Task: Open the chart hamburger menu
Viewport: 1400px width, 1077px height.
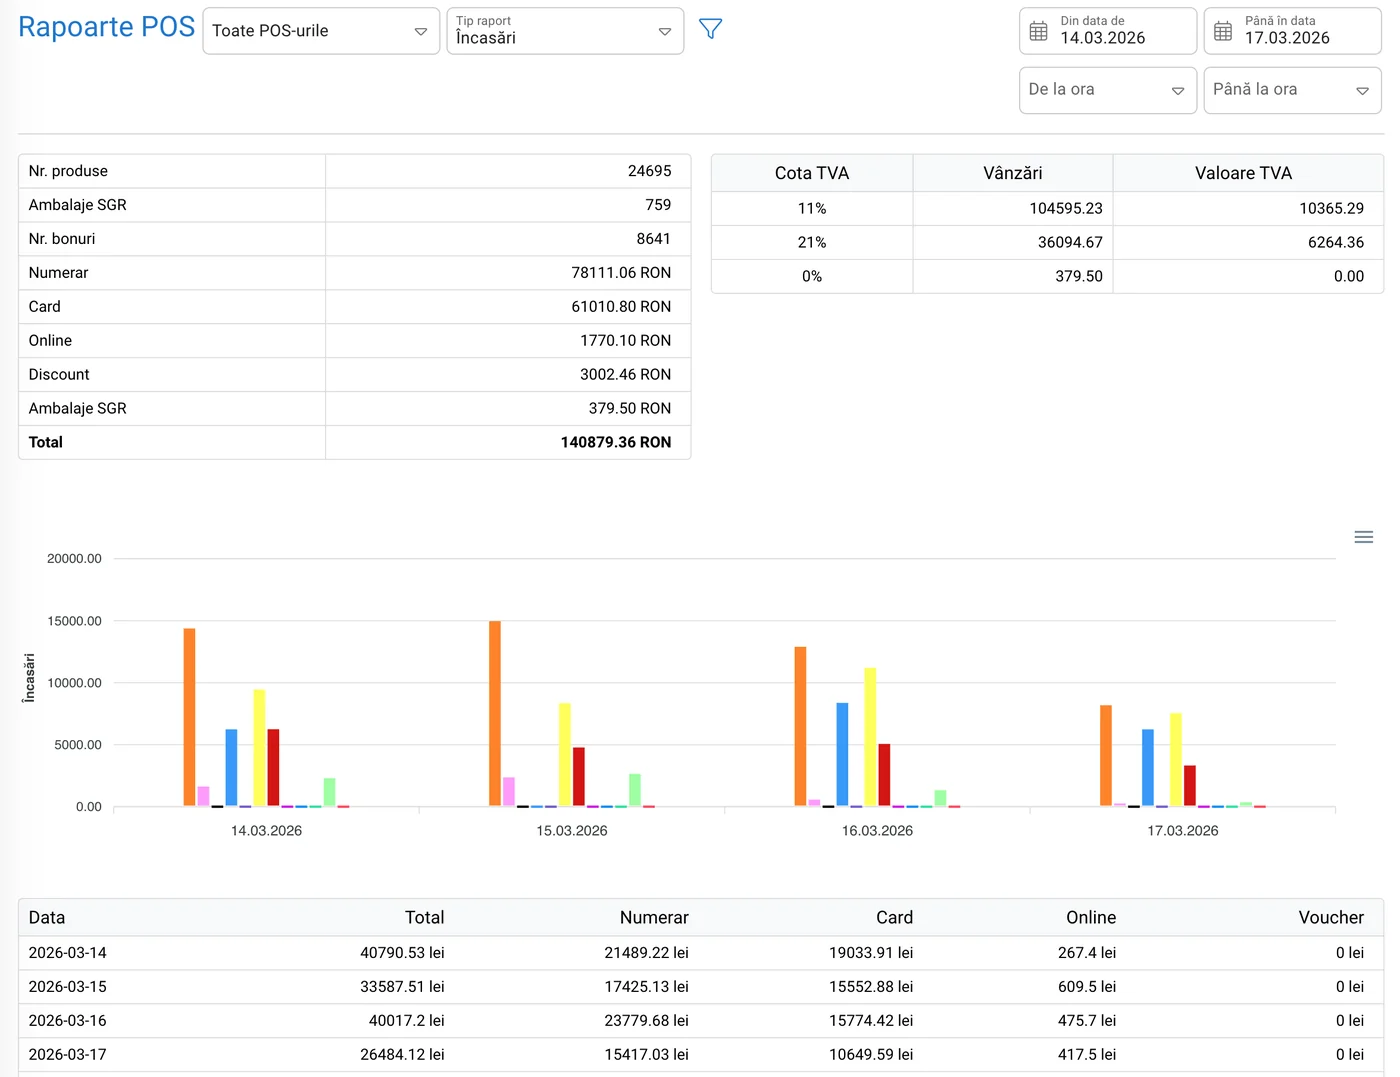Action: click(1363, 537)
